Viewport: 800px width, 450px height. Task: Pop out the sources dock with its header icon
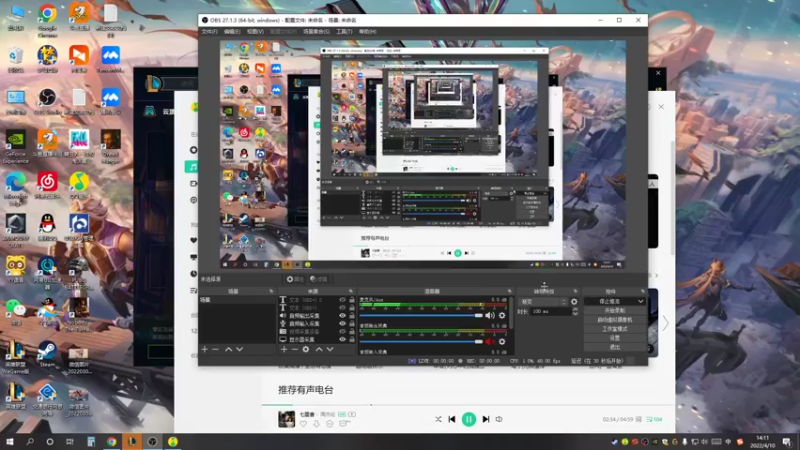[x=351, y=291]
